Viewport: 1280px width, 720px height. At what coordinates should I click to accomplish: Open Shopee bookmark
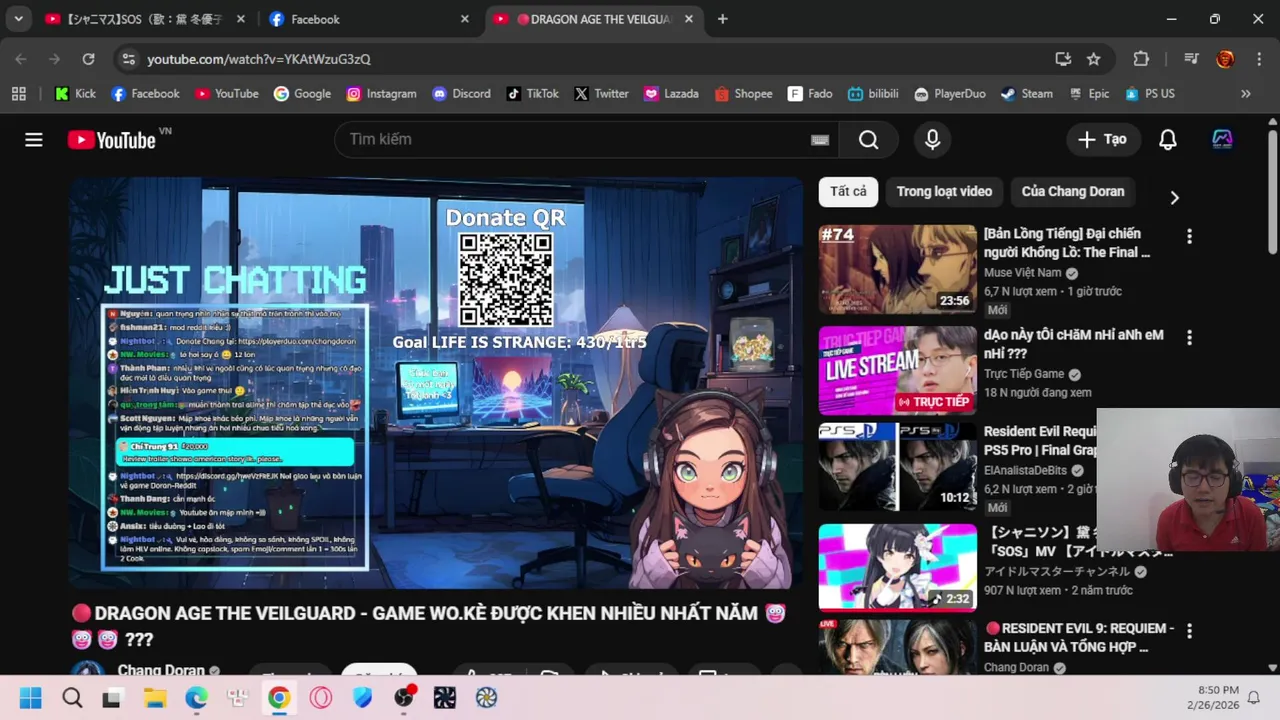[x=743, y=93]
